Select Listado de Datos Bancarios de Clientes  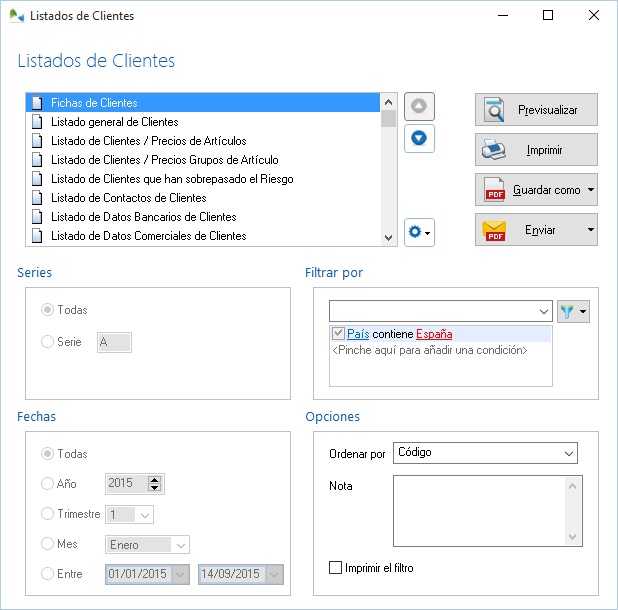pos(143,217)
